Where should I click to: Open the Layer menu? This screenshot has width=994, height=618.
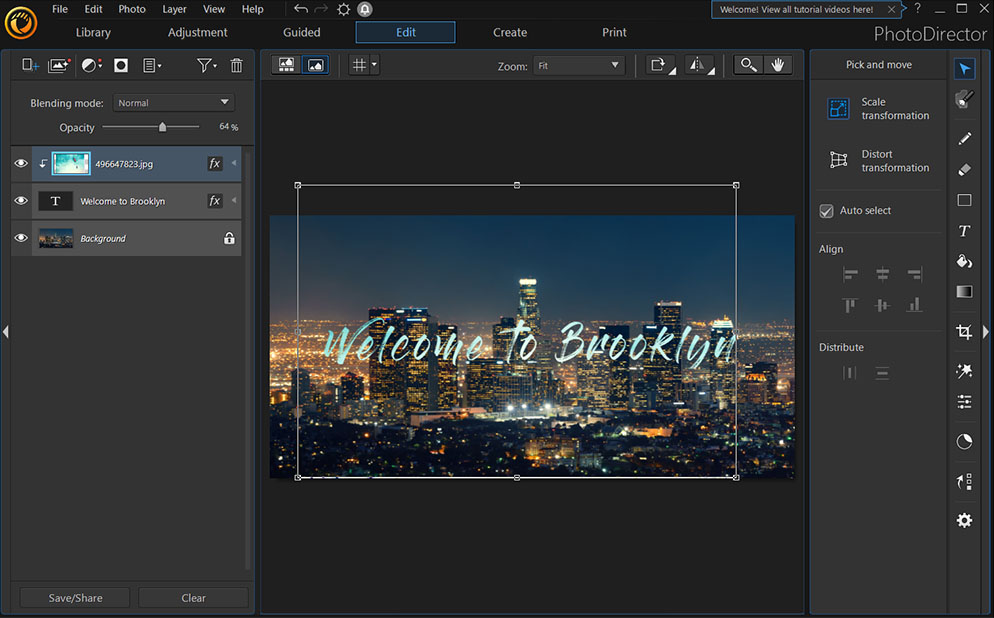pyautogui.click(x=174, y=9)
